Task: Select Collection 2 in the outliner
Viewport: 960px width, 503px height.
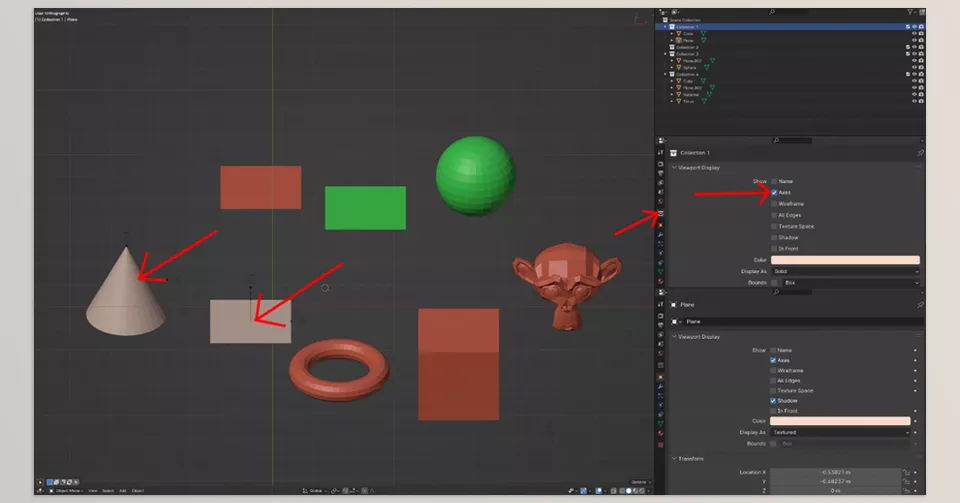Action: (x=687, y=47)
